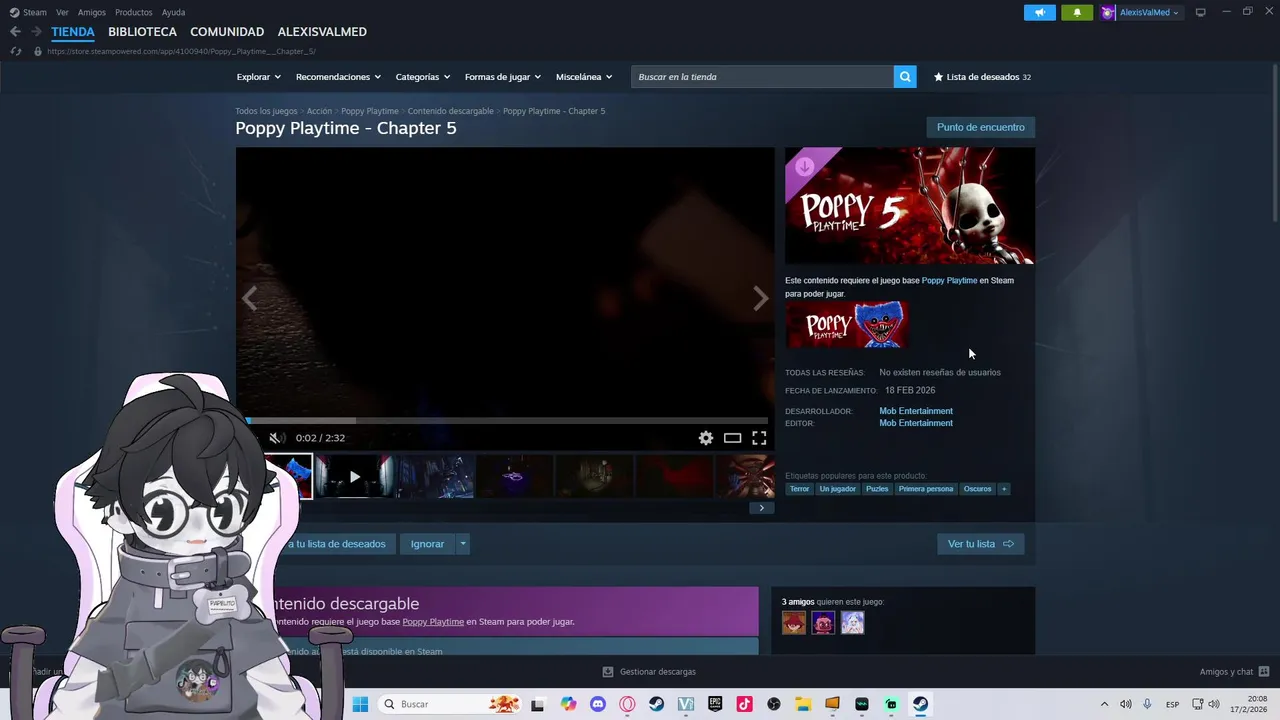Open Opera GX from the taskbar
This screenshot has width=1280, height=720.
627,704
